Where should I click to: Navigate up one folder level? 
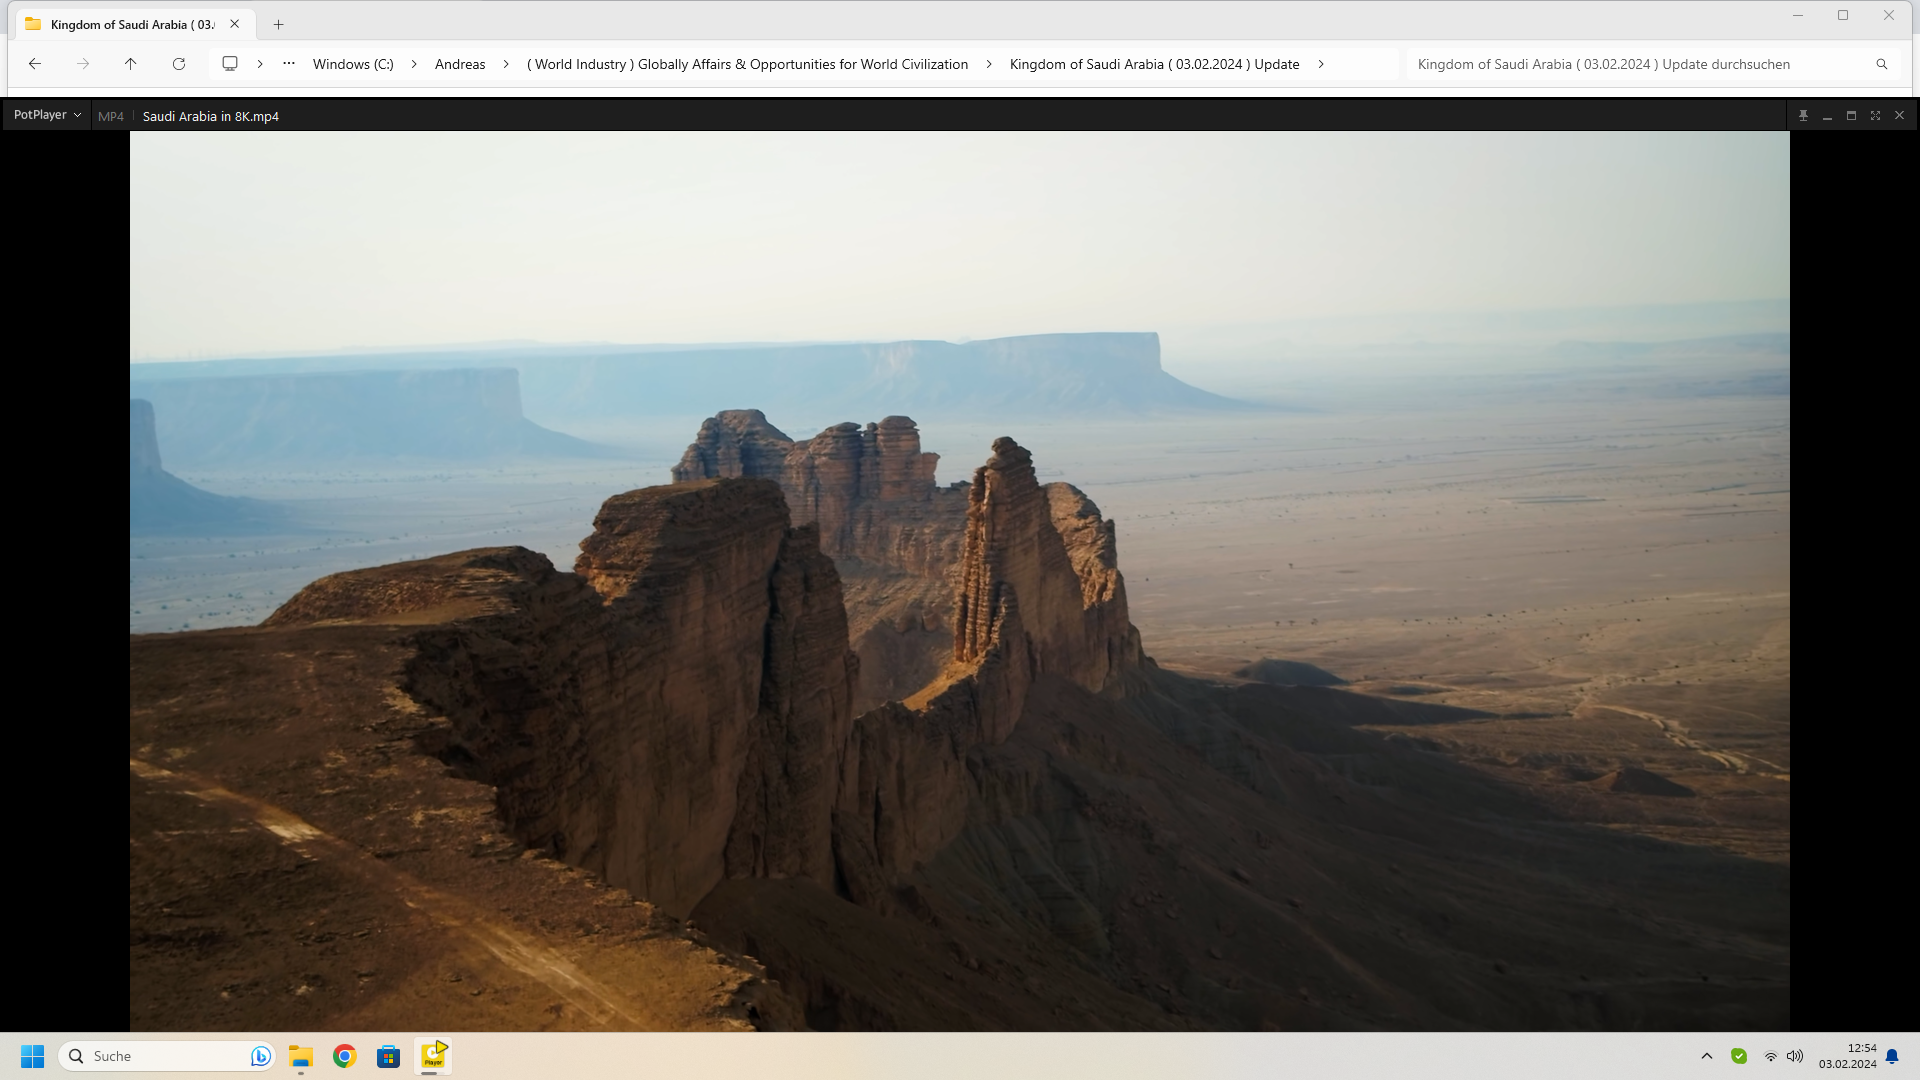131,64
